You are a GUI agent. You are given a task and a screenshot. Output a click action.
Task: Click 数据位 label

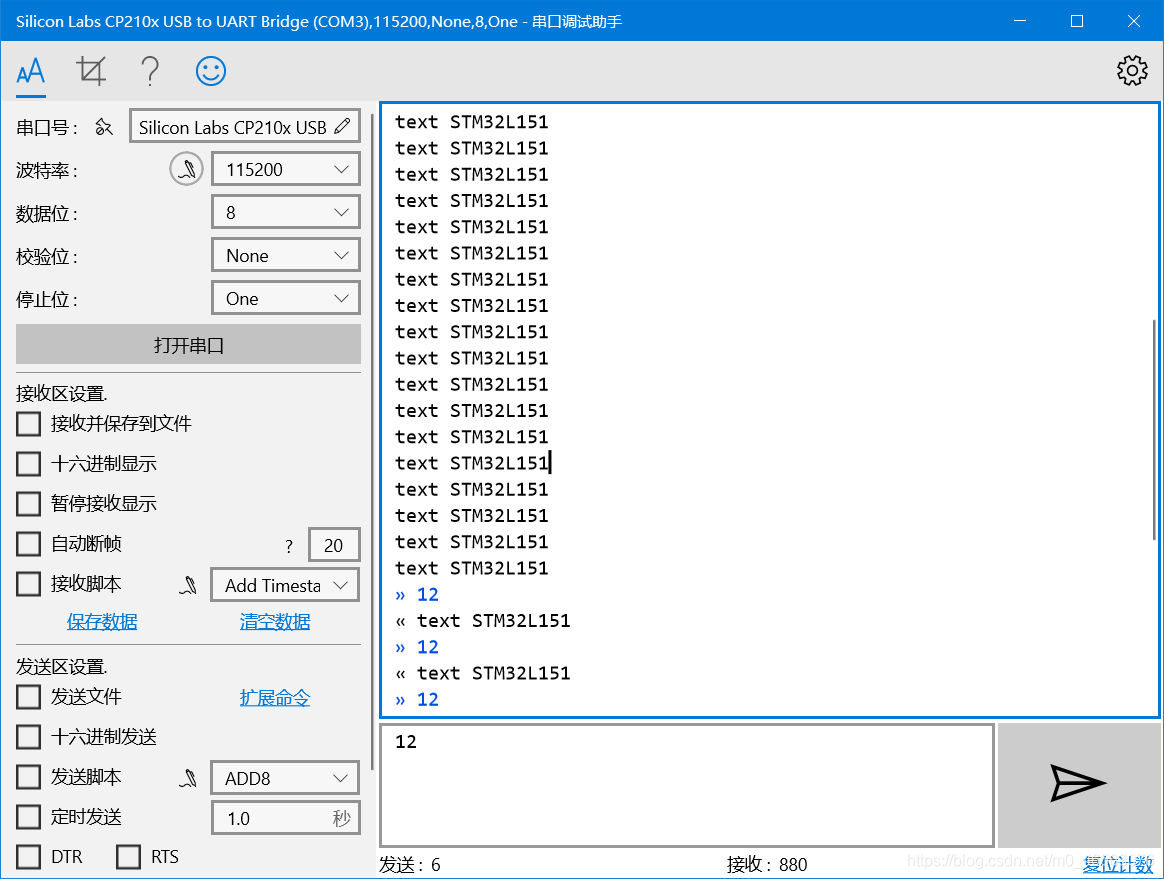(x=47, y=214)
